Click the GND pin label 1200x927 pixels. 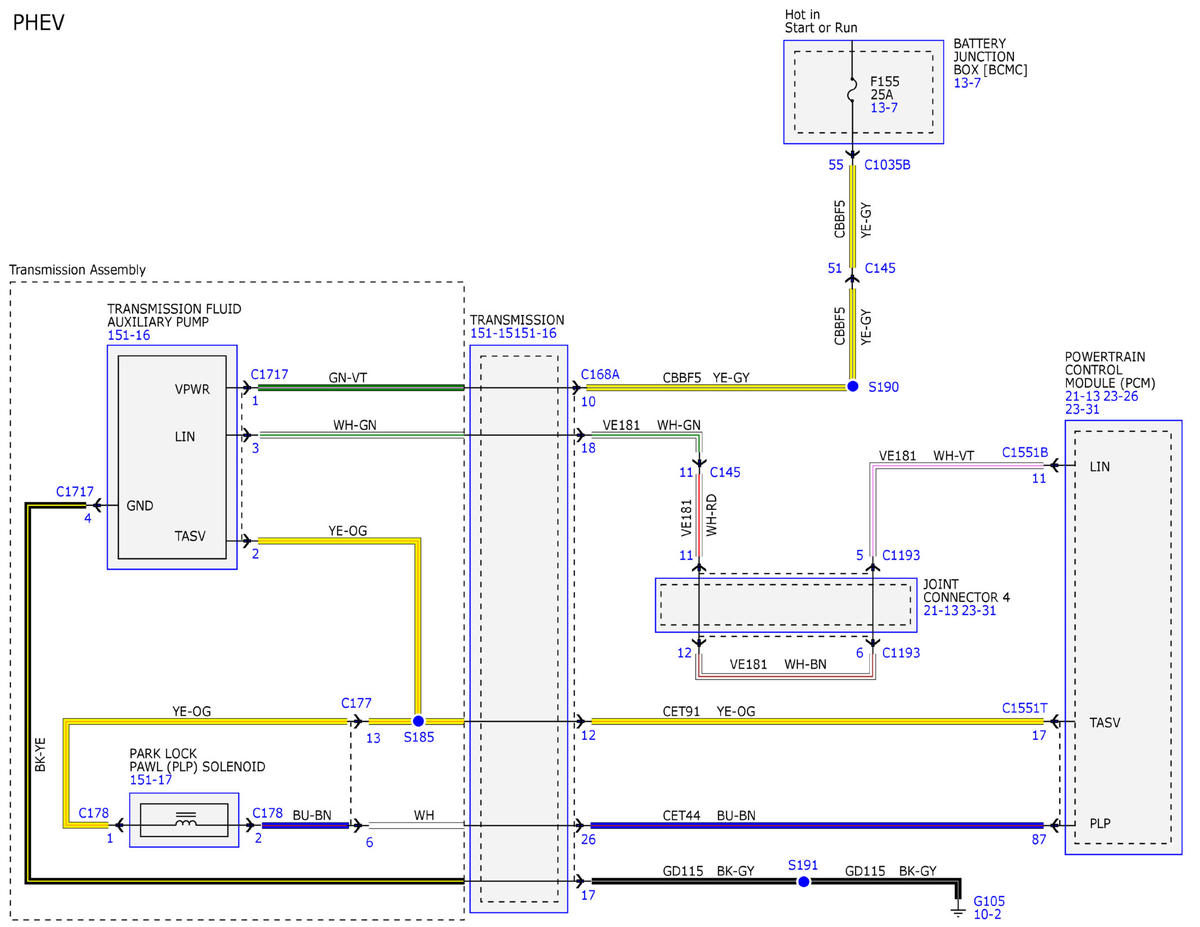140,506
